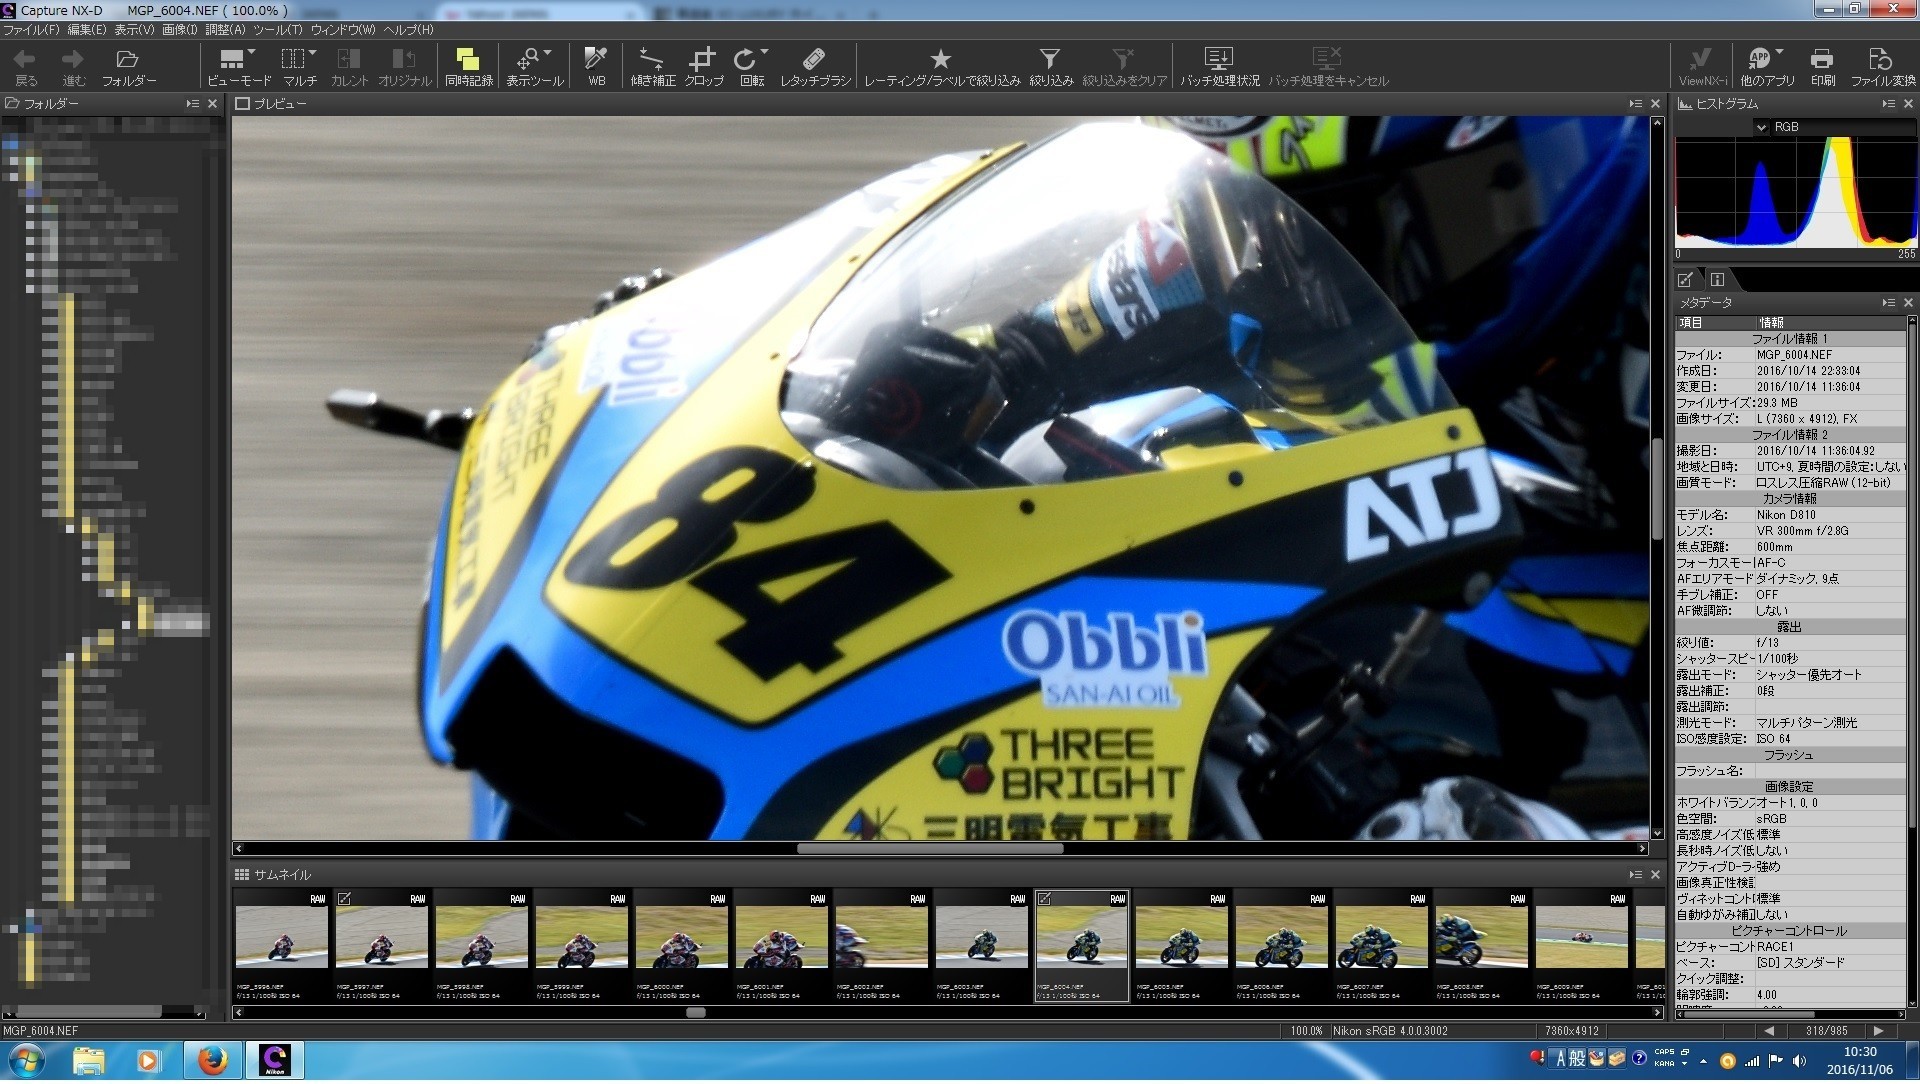Click the 印刷 print icon
The image size is (1920, 1084).
point(1822,60)
